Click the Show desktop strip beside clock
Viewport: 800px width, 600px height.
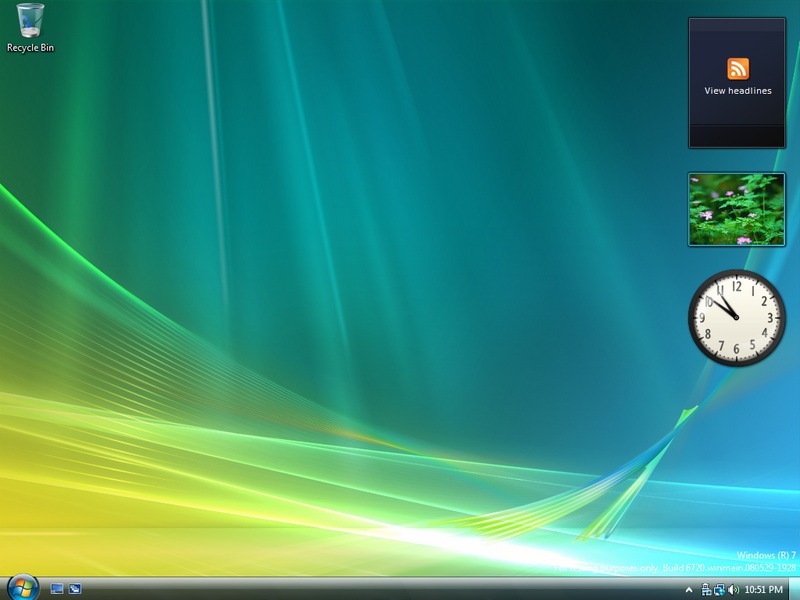pos(794,589)
